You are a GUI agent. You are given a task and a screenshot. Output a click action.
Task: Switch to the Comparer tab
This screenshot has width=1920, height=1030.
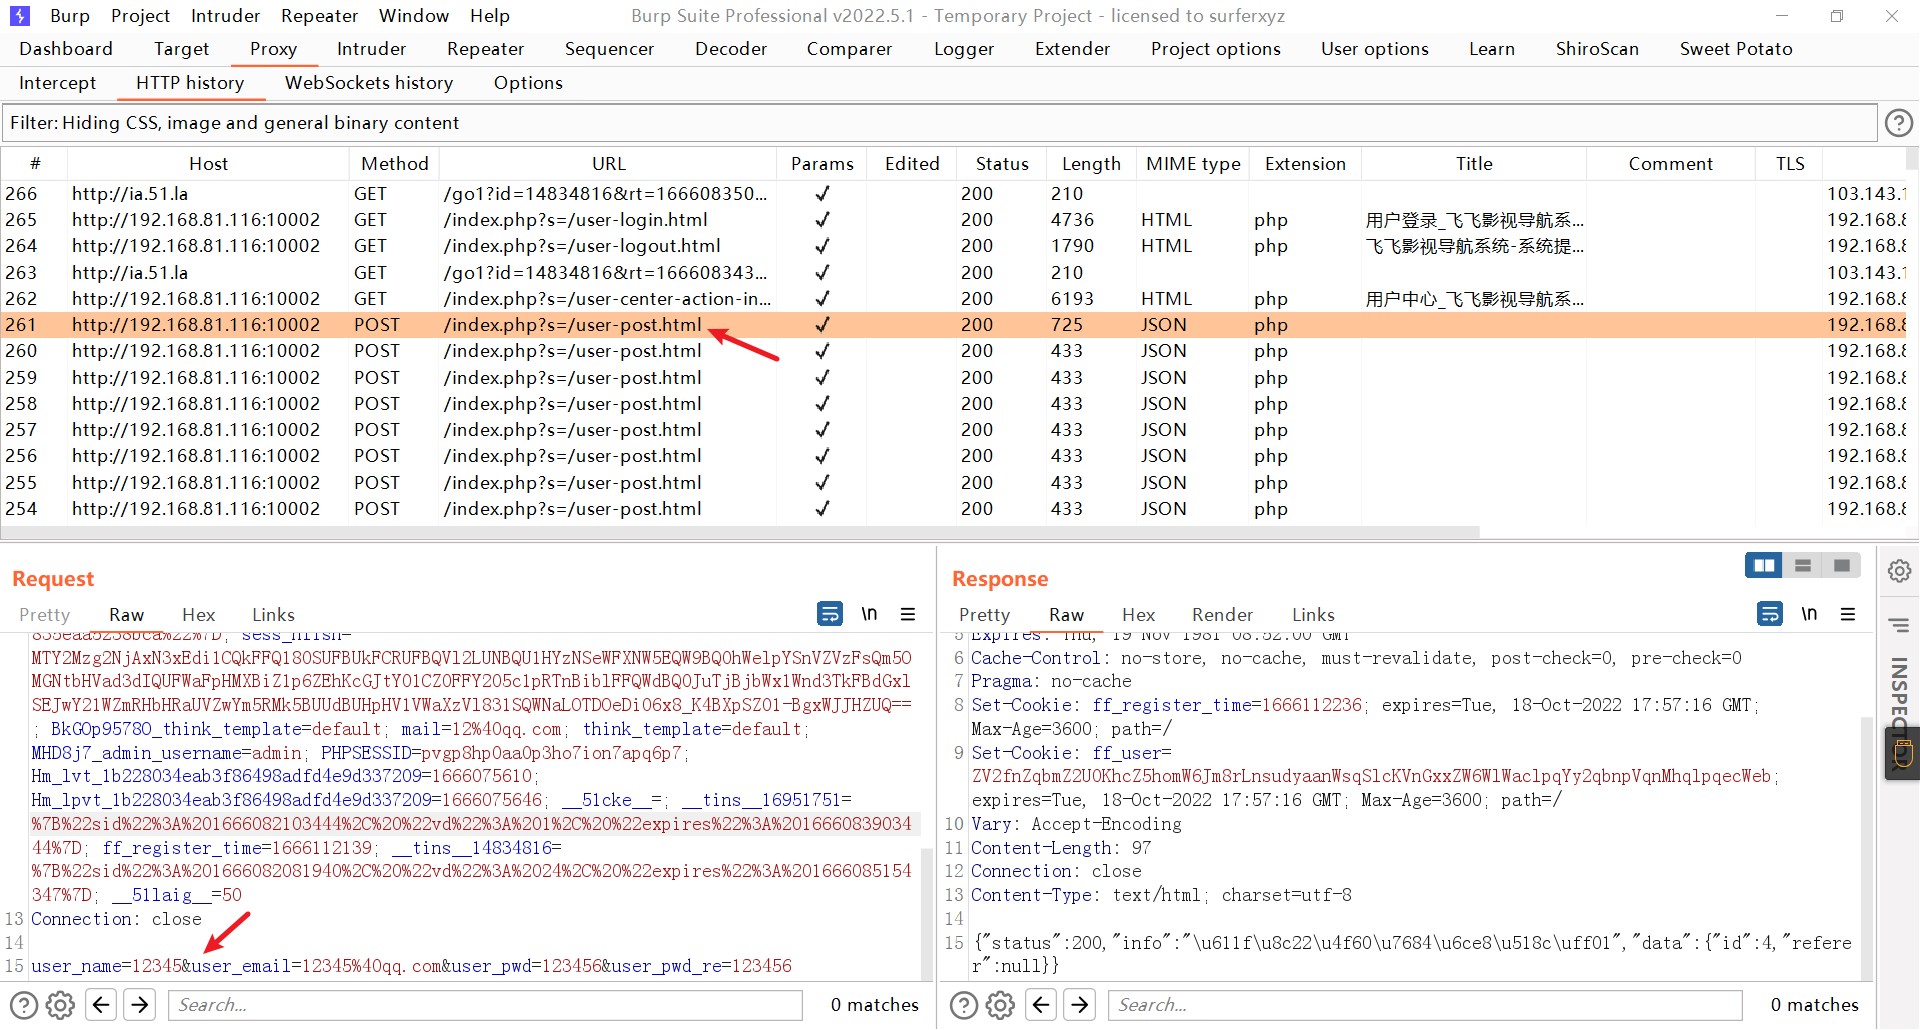[x=849, y=49]
